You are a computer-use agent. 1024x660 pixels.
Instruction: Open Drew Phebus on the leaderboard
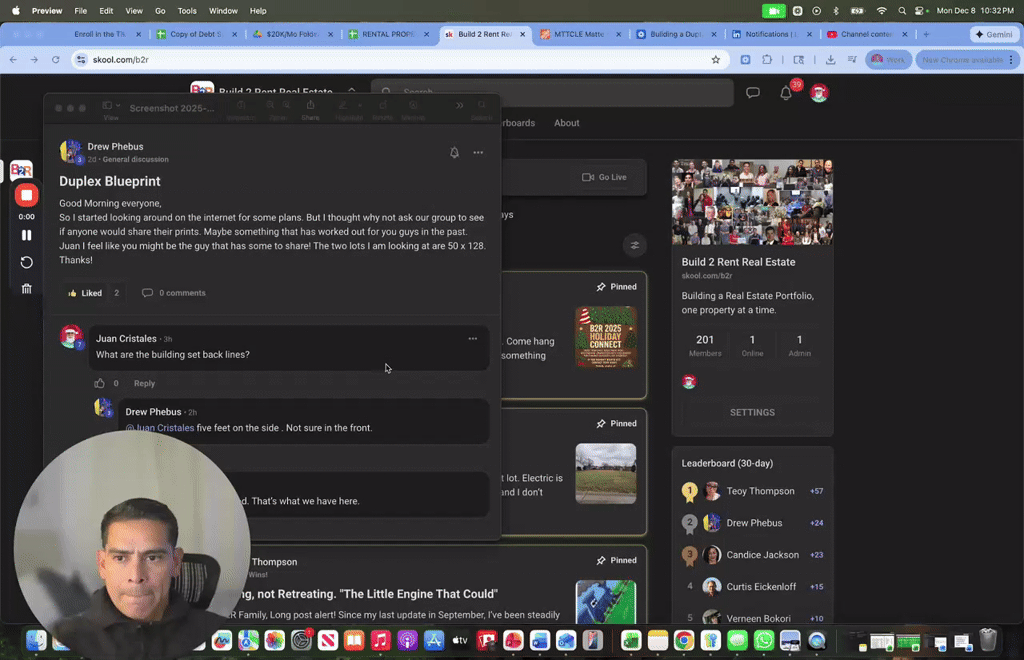(x=752, y=523)
